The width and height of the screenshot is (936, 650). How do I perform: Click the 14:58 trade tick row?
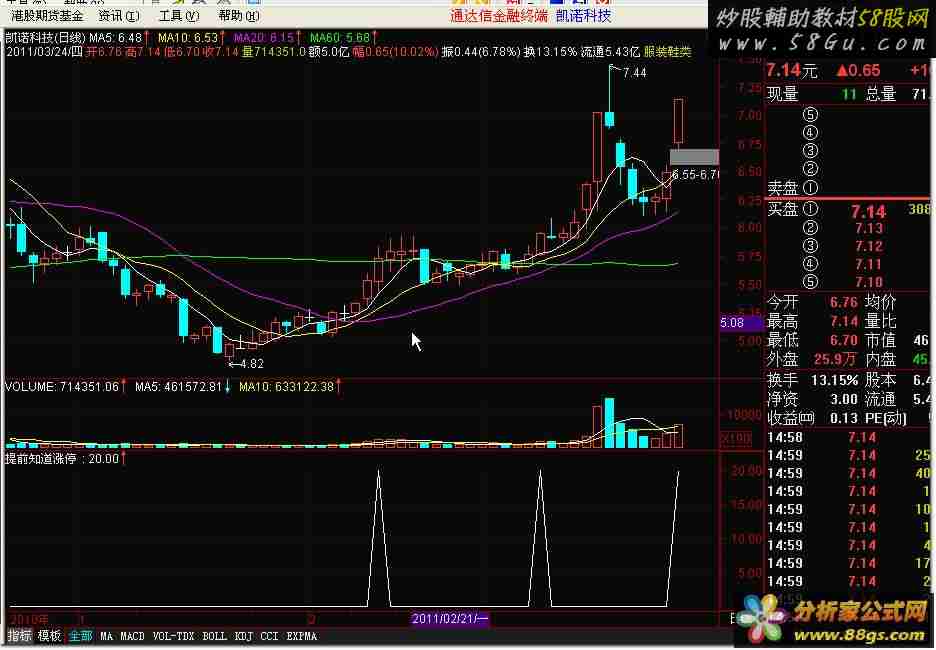click(x=850, y=438)
